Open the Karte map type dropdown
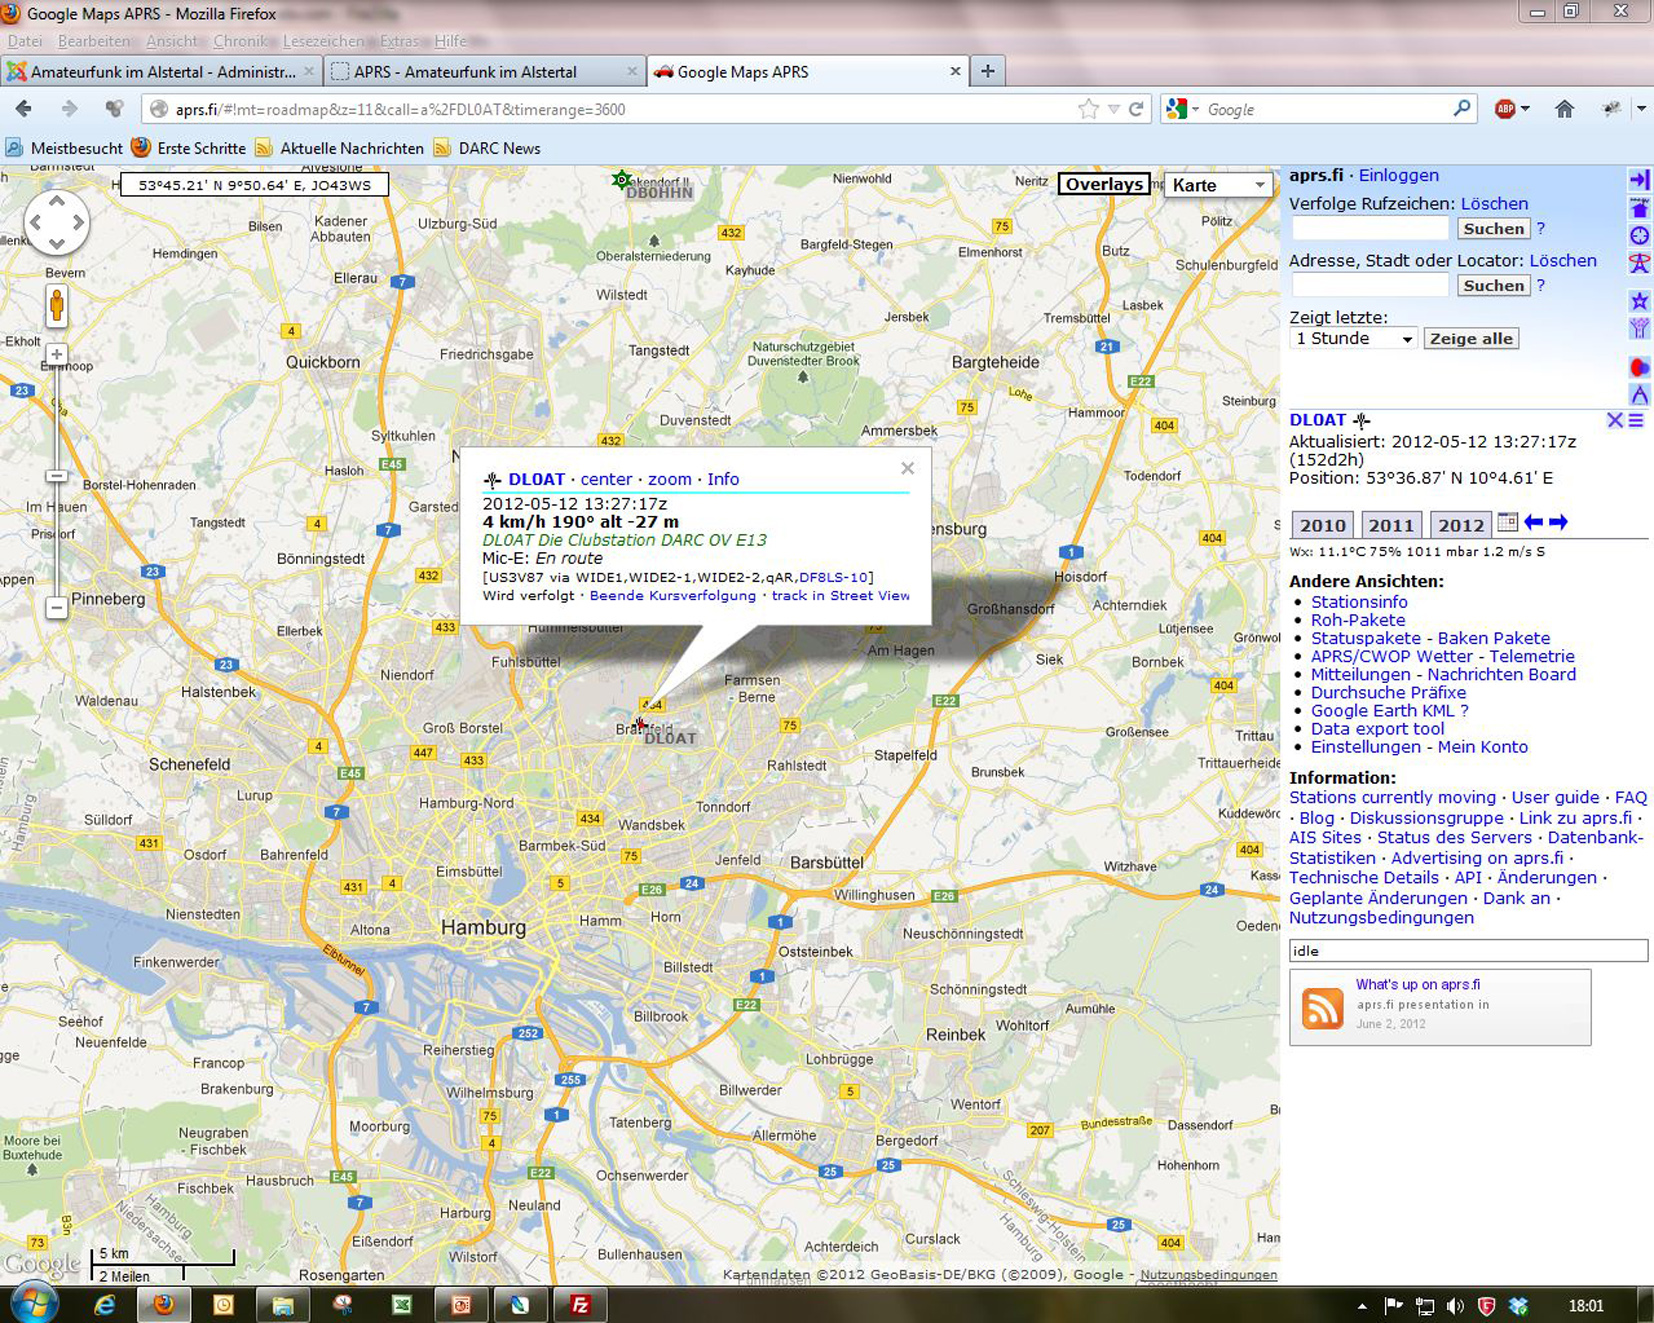The height and width of the screenshot is (1323, 1654). pyautogui.click(x=1218, y=185)
